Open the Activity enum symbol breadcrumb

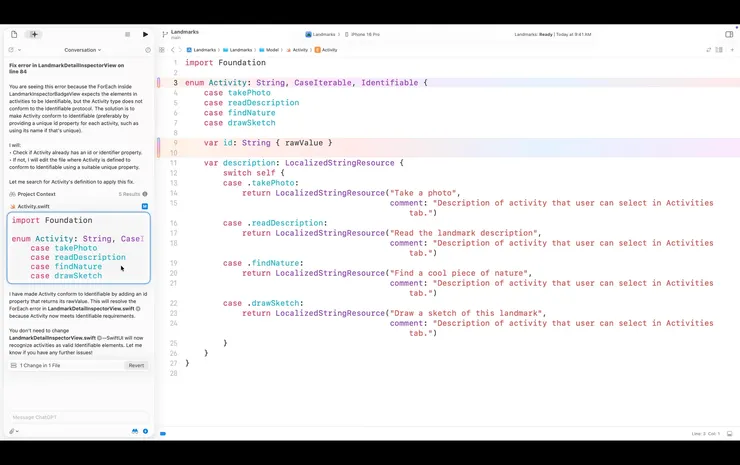pos(326,50)
